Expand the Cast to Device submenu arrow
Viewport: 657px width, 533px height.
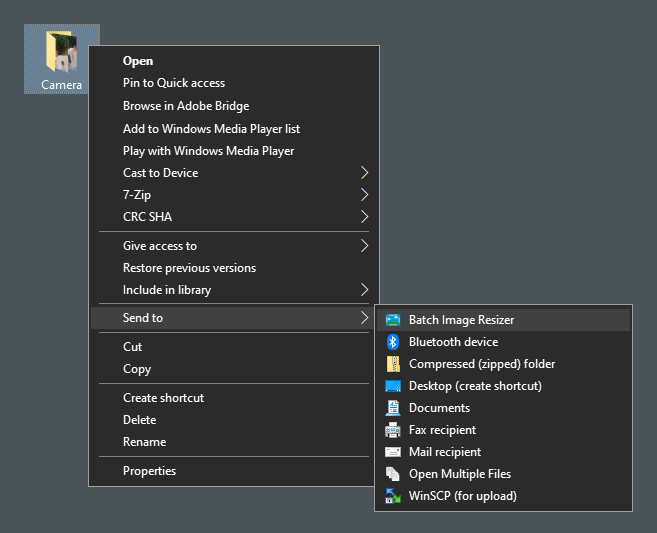pos(365,173)
